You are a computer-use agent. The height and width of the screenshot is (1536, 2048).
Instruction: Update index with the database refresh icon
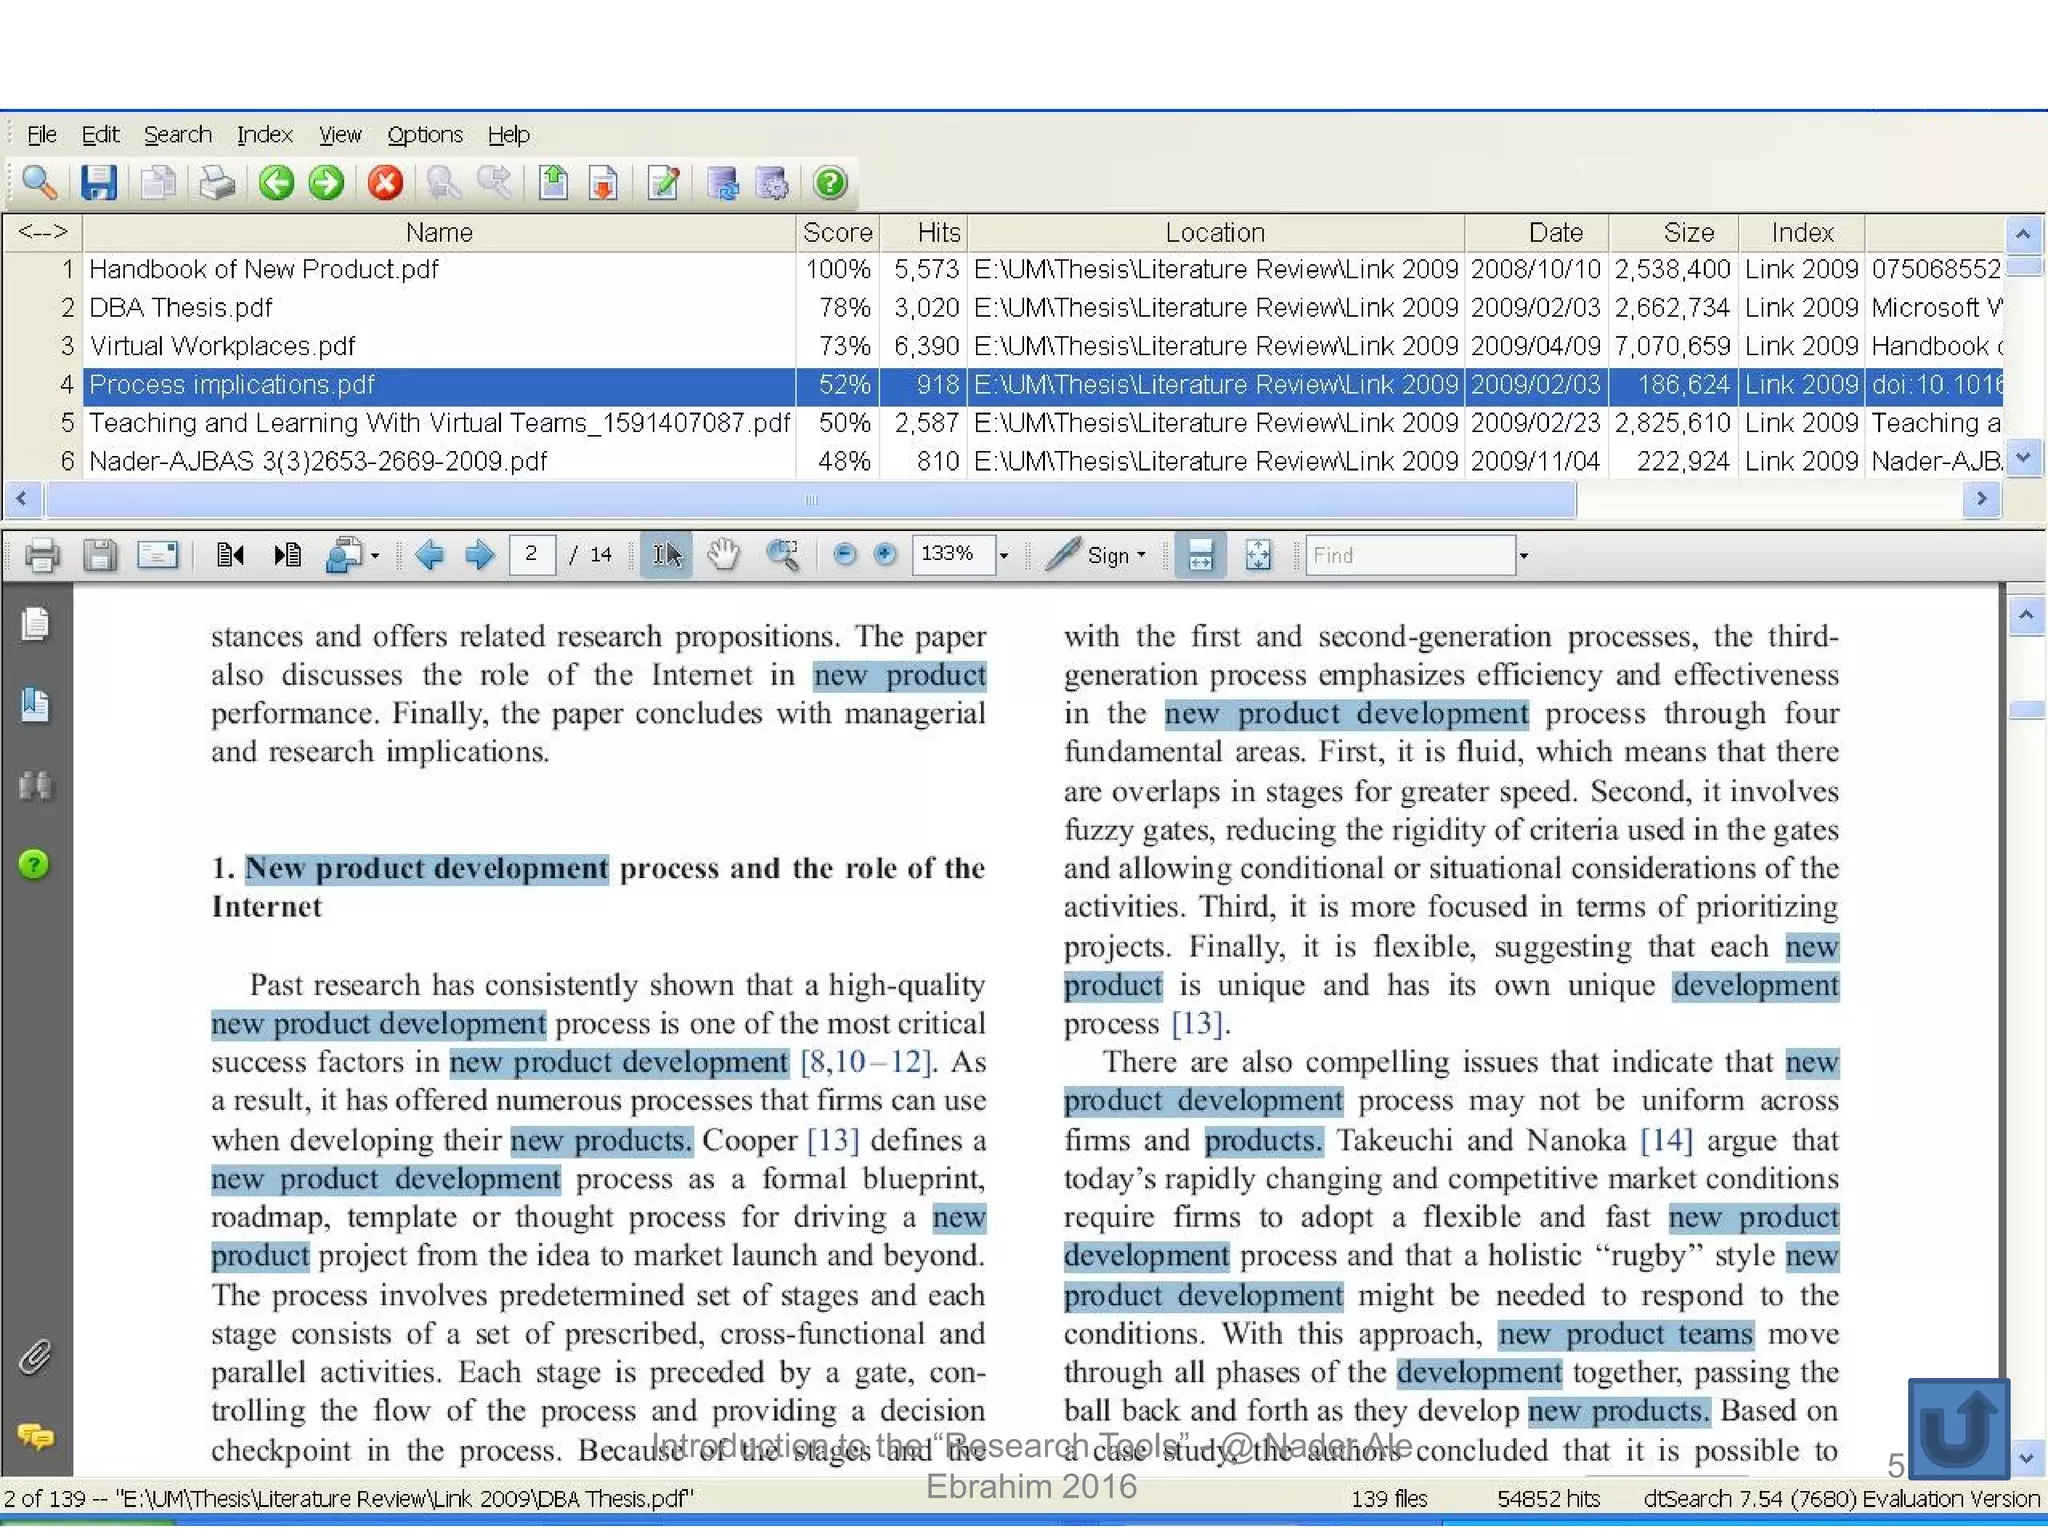(x=723, y=183)
